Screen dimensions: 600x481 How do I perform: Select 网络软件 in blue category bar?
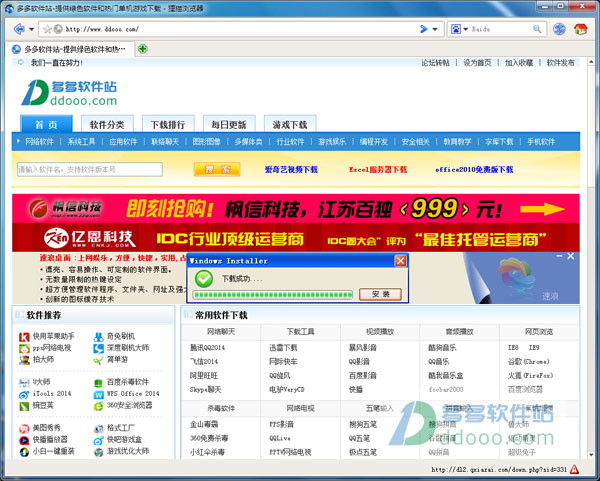tap(39, 142)
